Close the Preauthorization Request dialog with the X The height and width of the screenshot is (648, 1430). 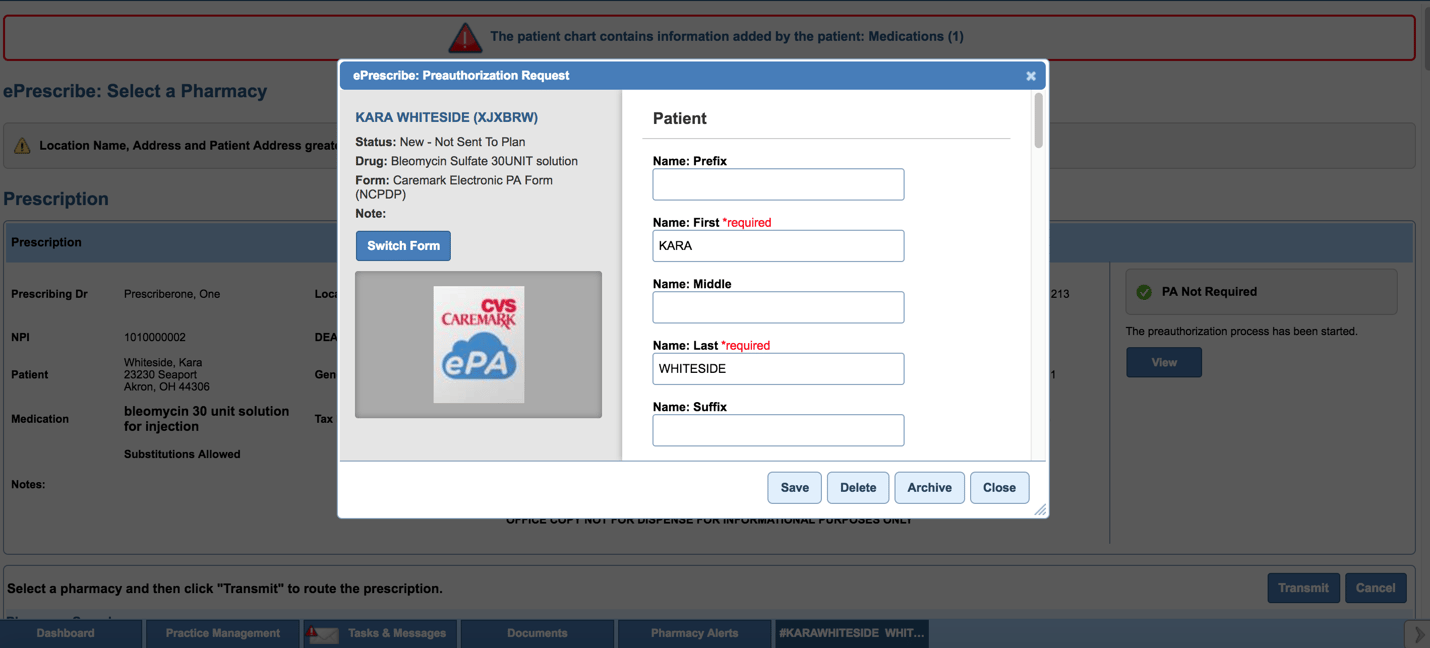1031,75
